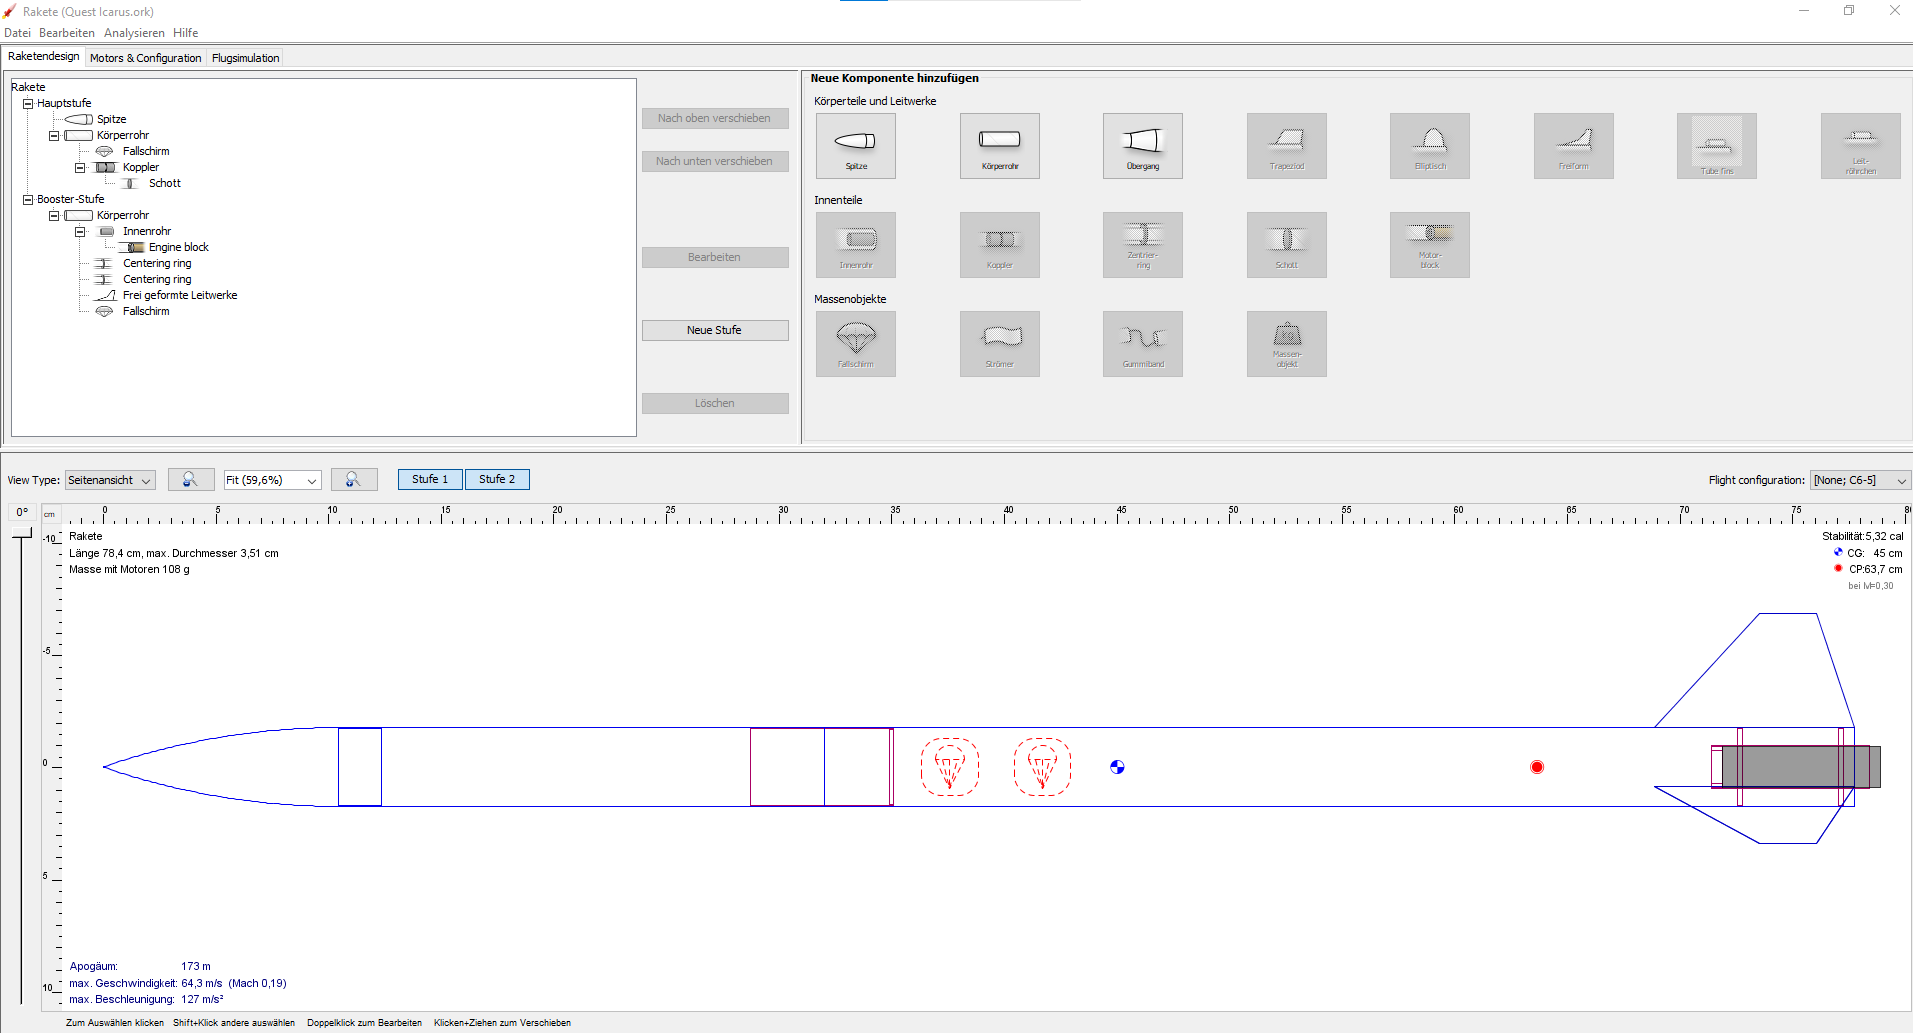Add an Übergang transition component
Viewport: 1913px width, 1033px height.
[x=1142, y=146]
